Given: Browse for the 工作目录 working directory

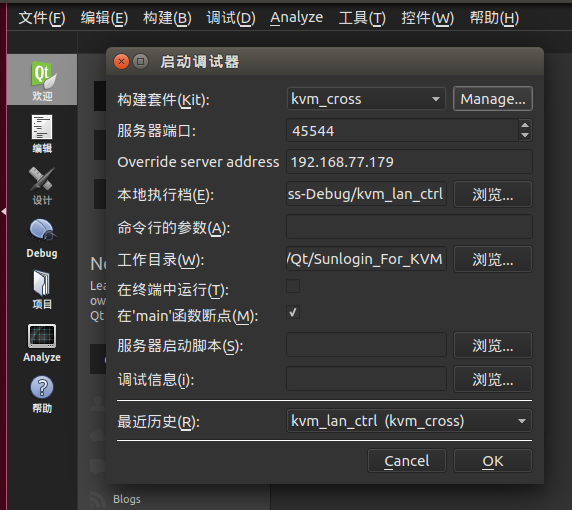Looking at the screenshot, I should (x=493, y=259).
